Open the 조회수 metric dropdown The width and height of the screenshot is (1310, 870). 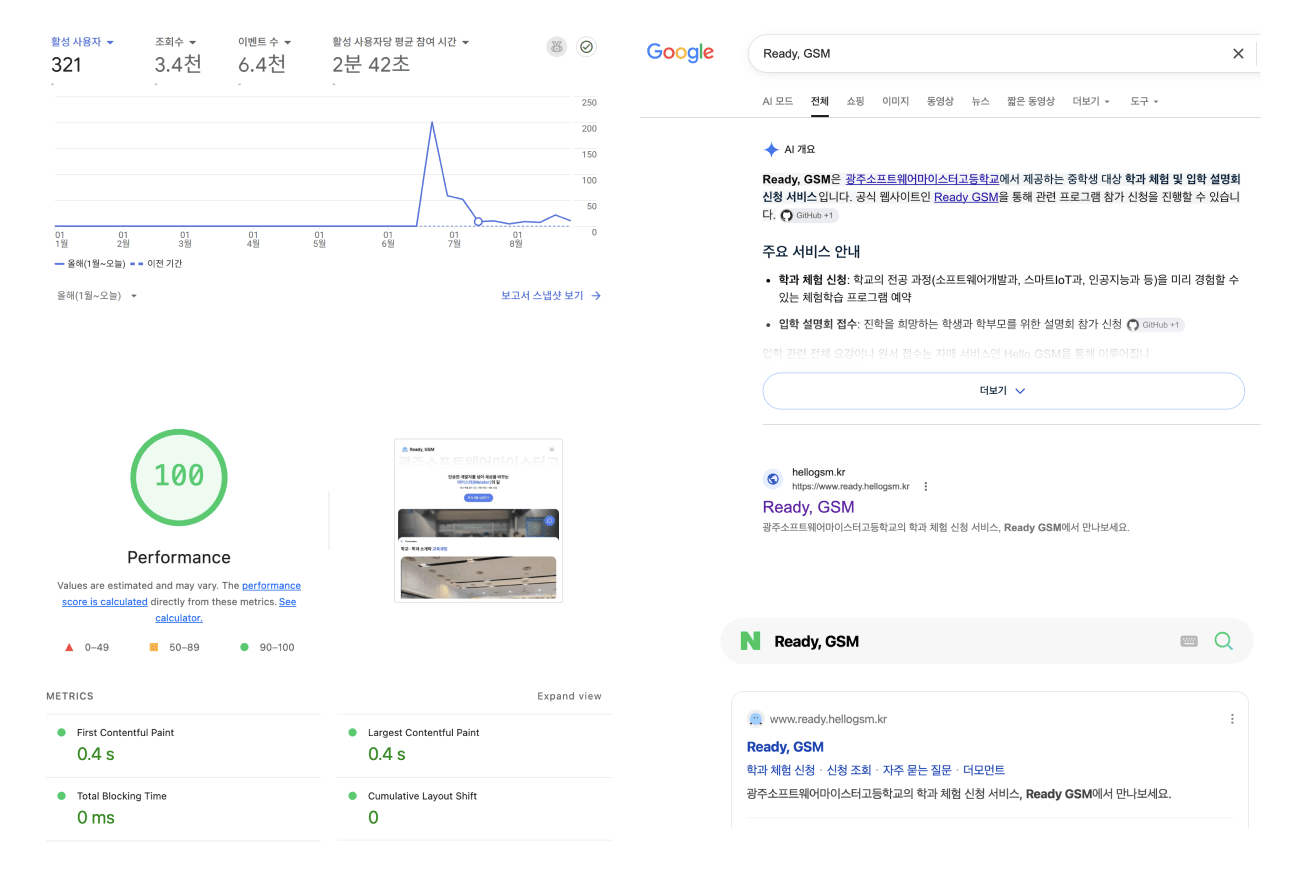click(175, 42)
